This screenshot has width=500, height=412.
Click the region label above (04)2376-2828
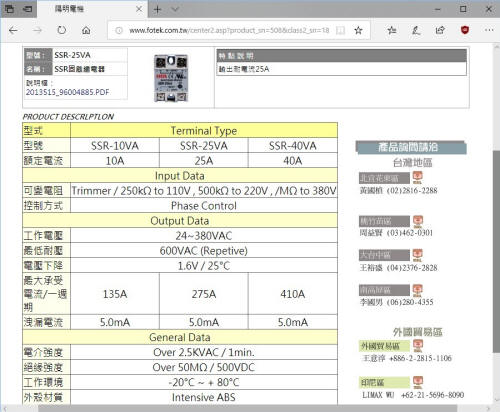pos(384,255)
